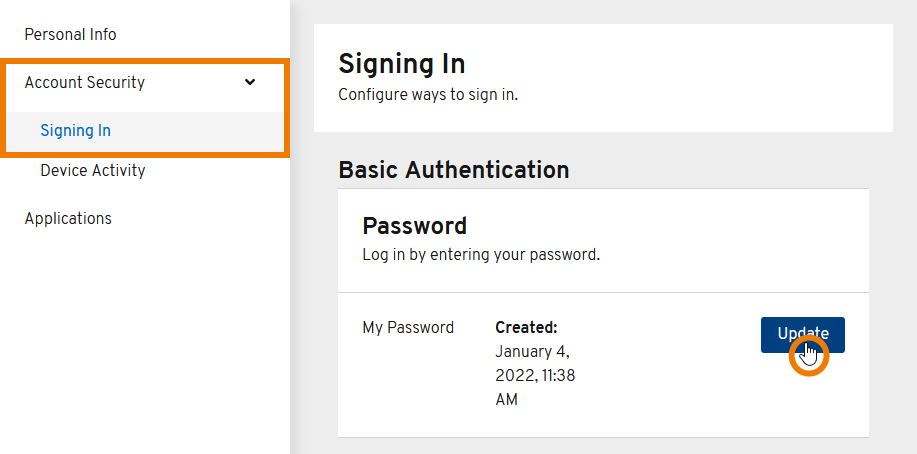917x454 pixels.
Task: Open the Personal Info page
Action: point(70,35)
